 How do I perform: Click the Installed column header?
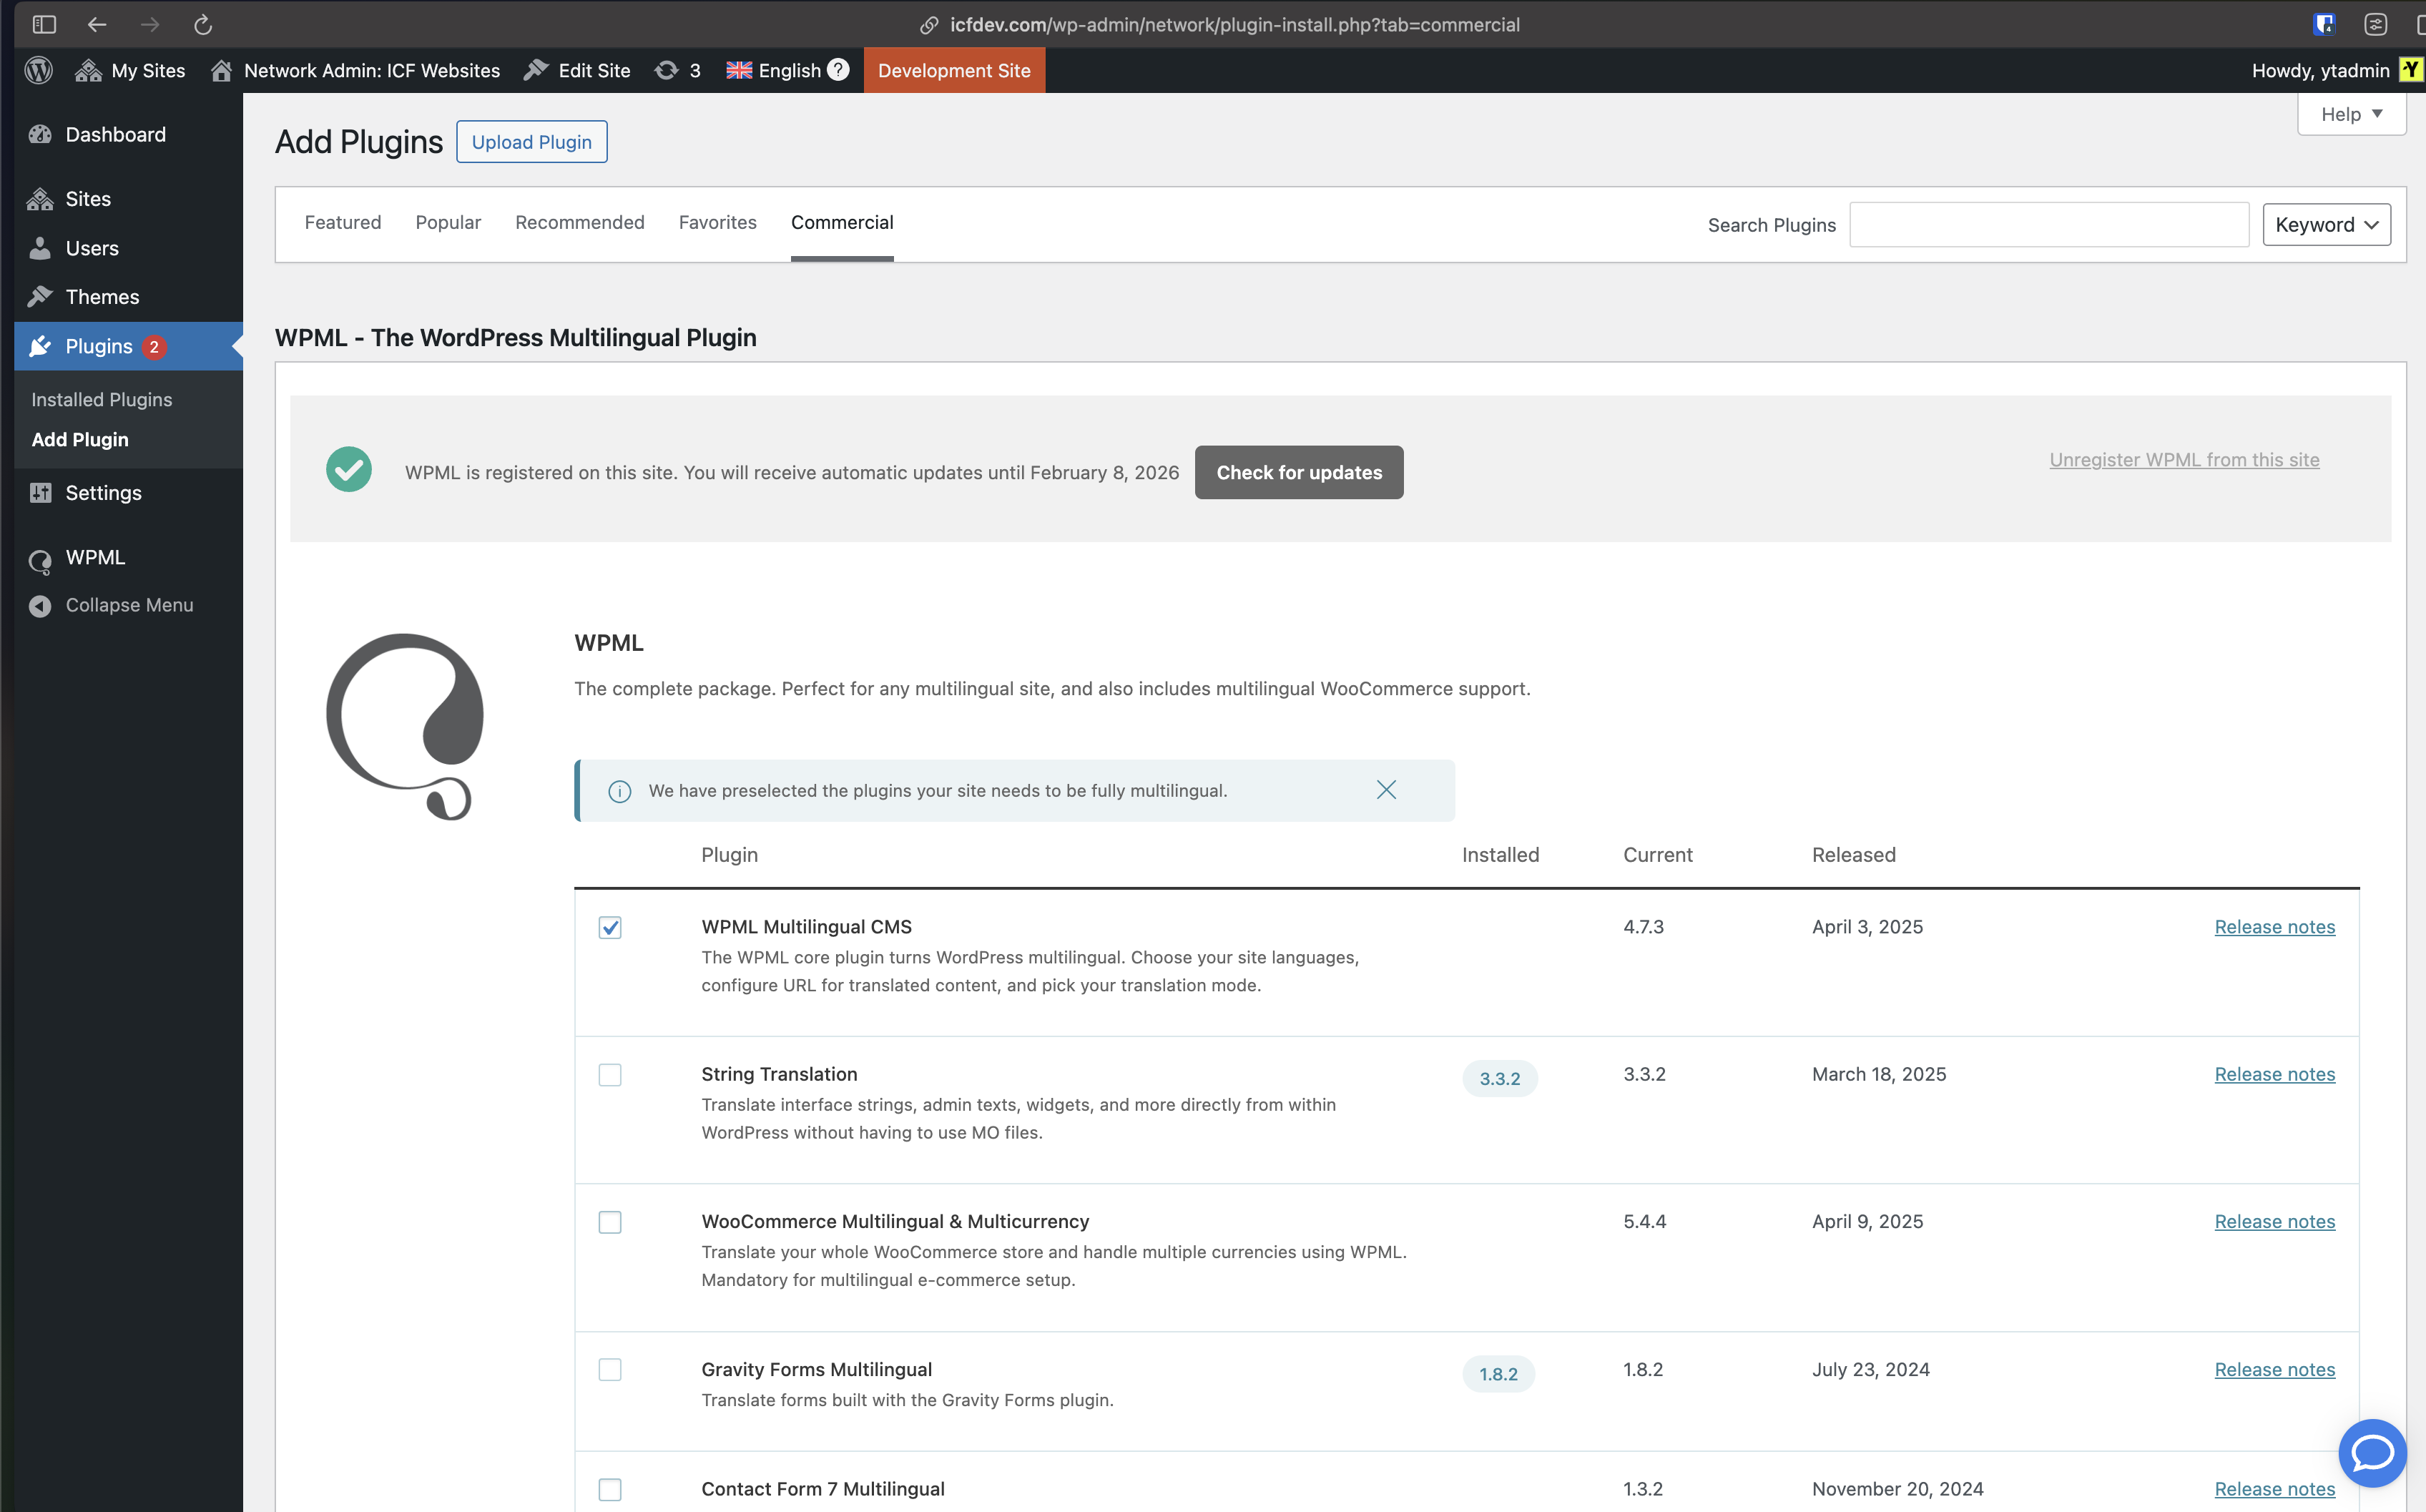(1501, 855)
